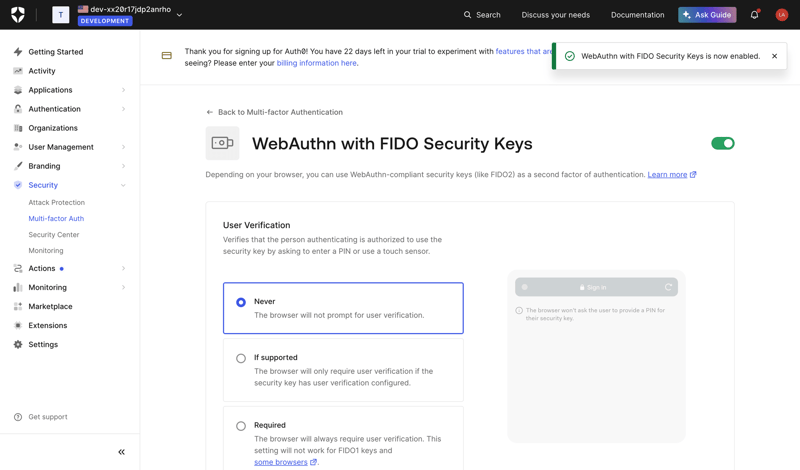Viewport: 800px width, 470px height.
Task: Collapse sidebar with double chevron
Action: pyautogui.click(x=121, y=452)
